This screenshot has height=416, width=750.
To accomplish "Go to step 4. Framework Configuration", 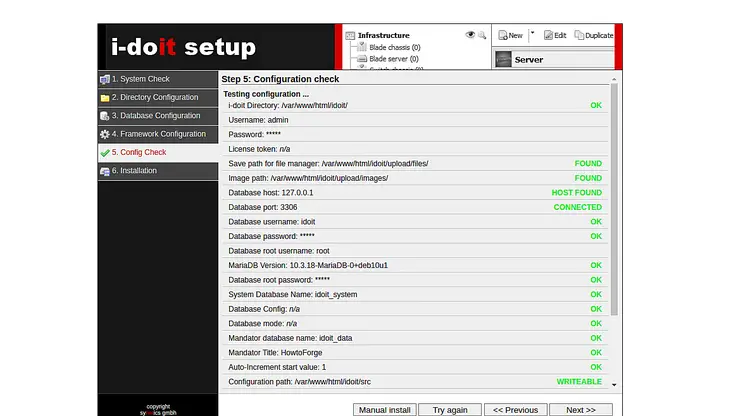I will click(x=158, y=134).
